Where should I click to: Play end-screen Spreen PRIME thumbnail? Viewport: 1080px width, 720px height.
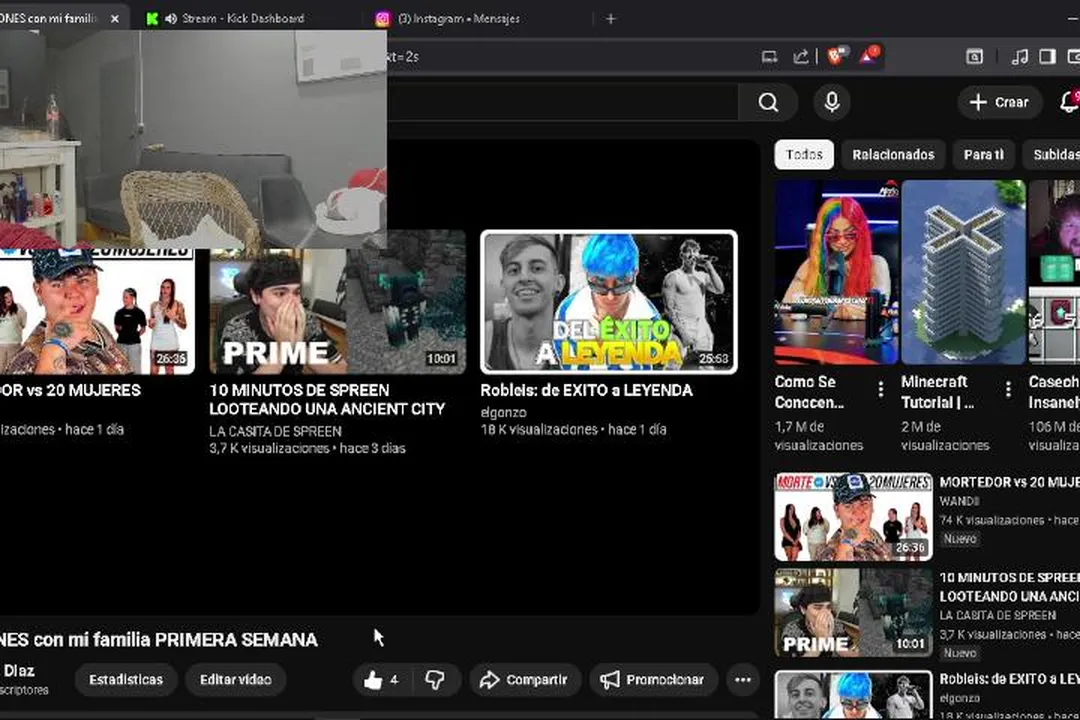[x=338, y=303]
